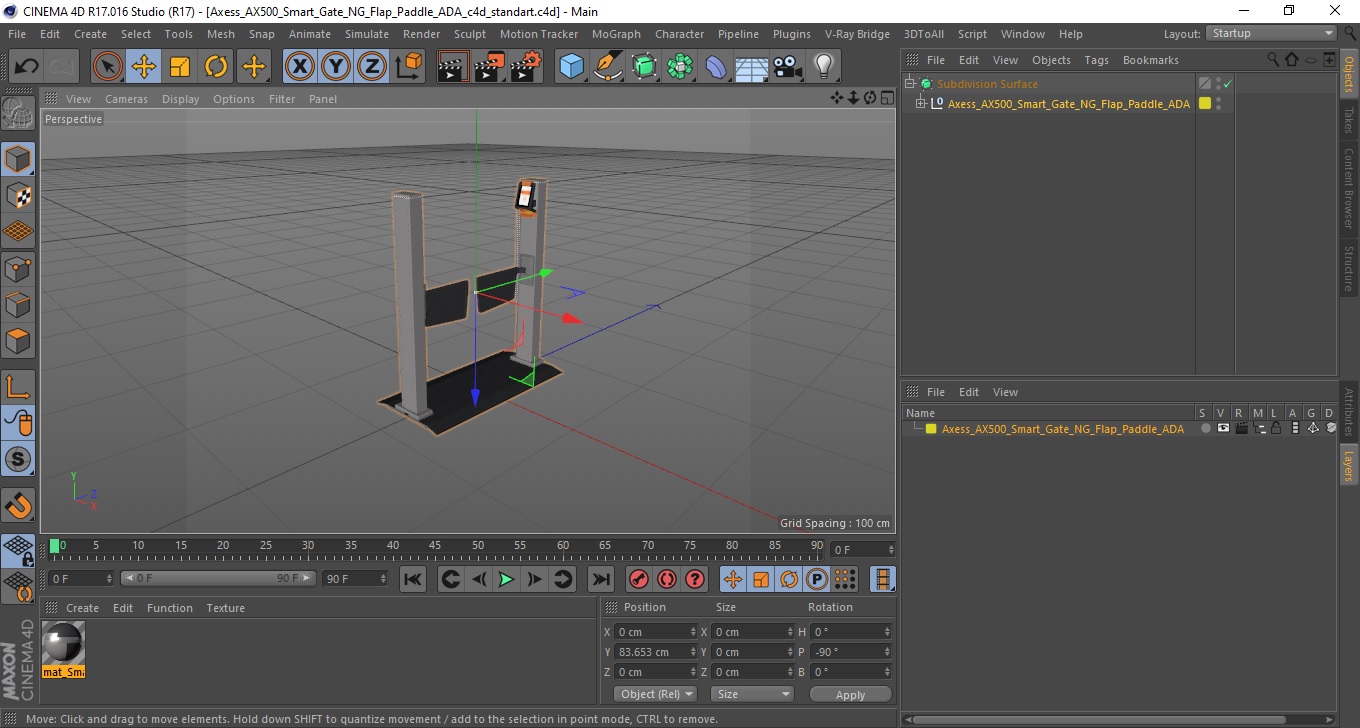Select the spline Pen tool icon
The width and height of the screenshot is (1360, 728).
(x=608, y=67)
